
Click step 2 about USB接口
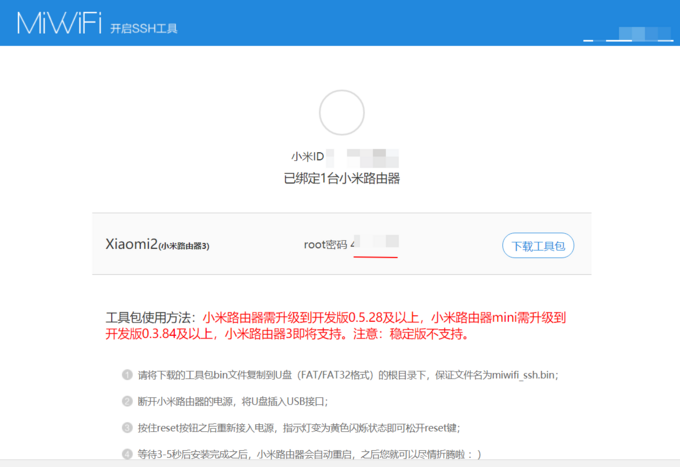(225, 402)
